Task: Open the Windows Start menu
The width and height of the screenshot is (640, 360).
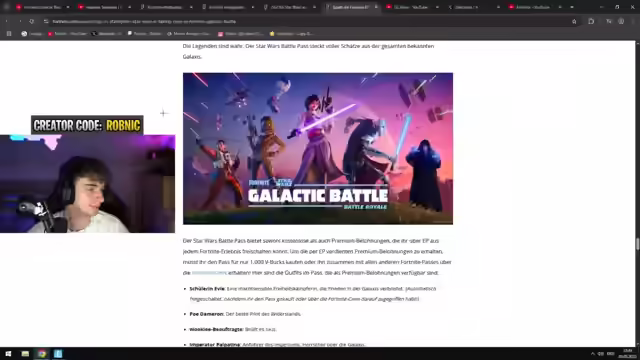Action: 8,353
